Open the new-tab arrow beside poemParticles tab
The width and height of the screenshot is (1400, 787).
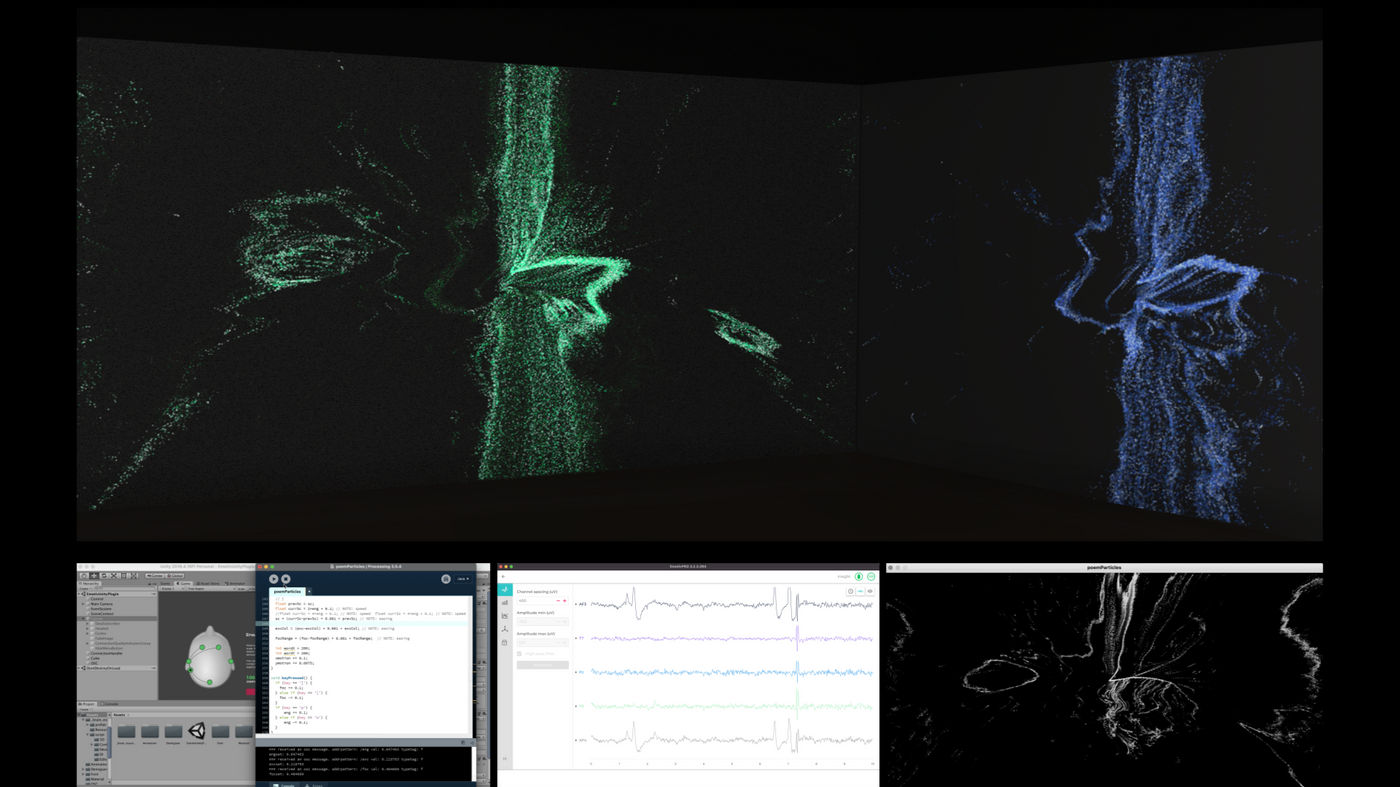click(309, 591)
